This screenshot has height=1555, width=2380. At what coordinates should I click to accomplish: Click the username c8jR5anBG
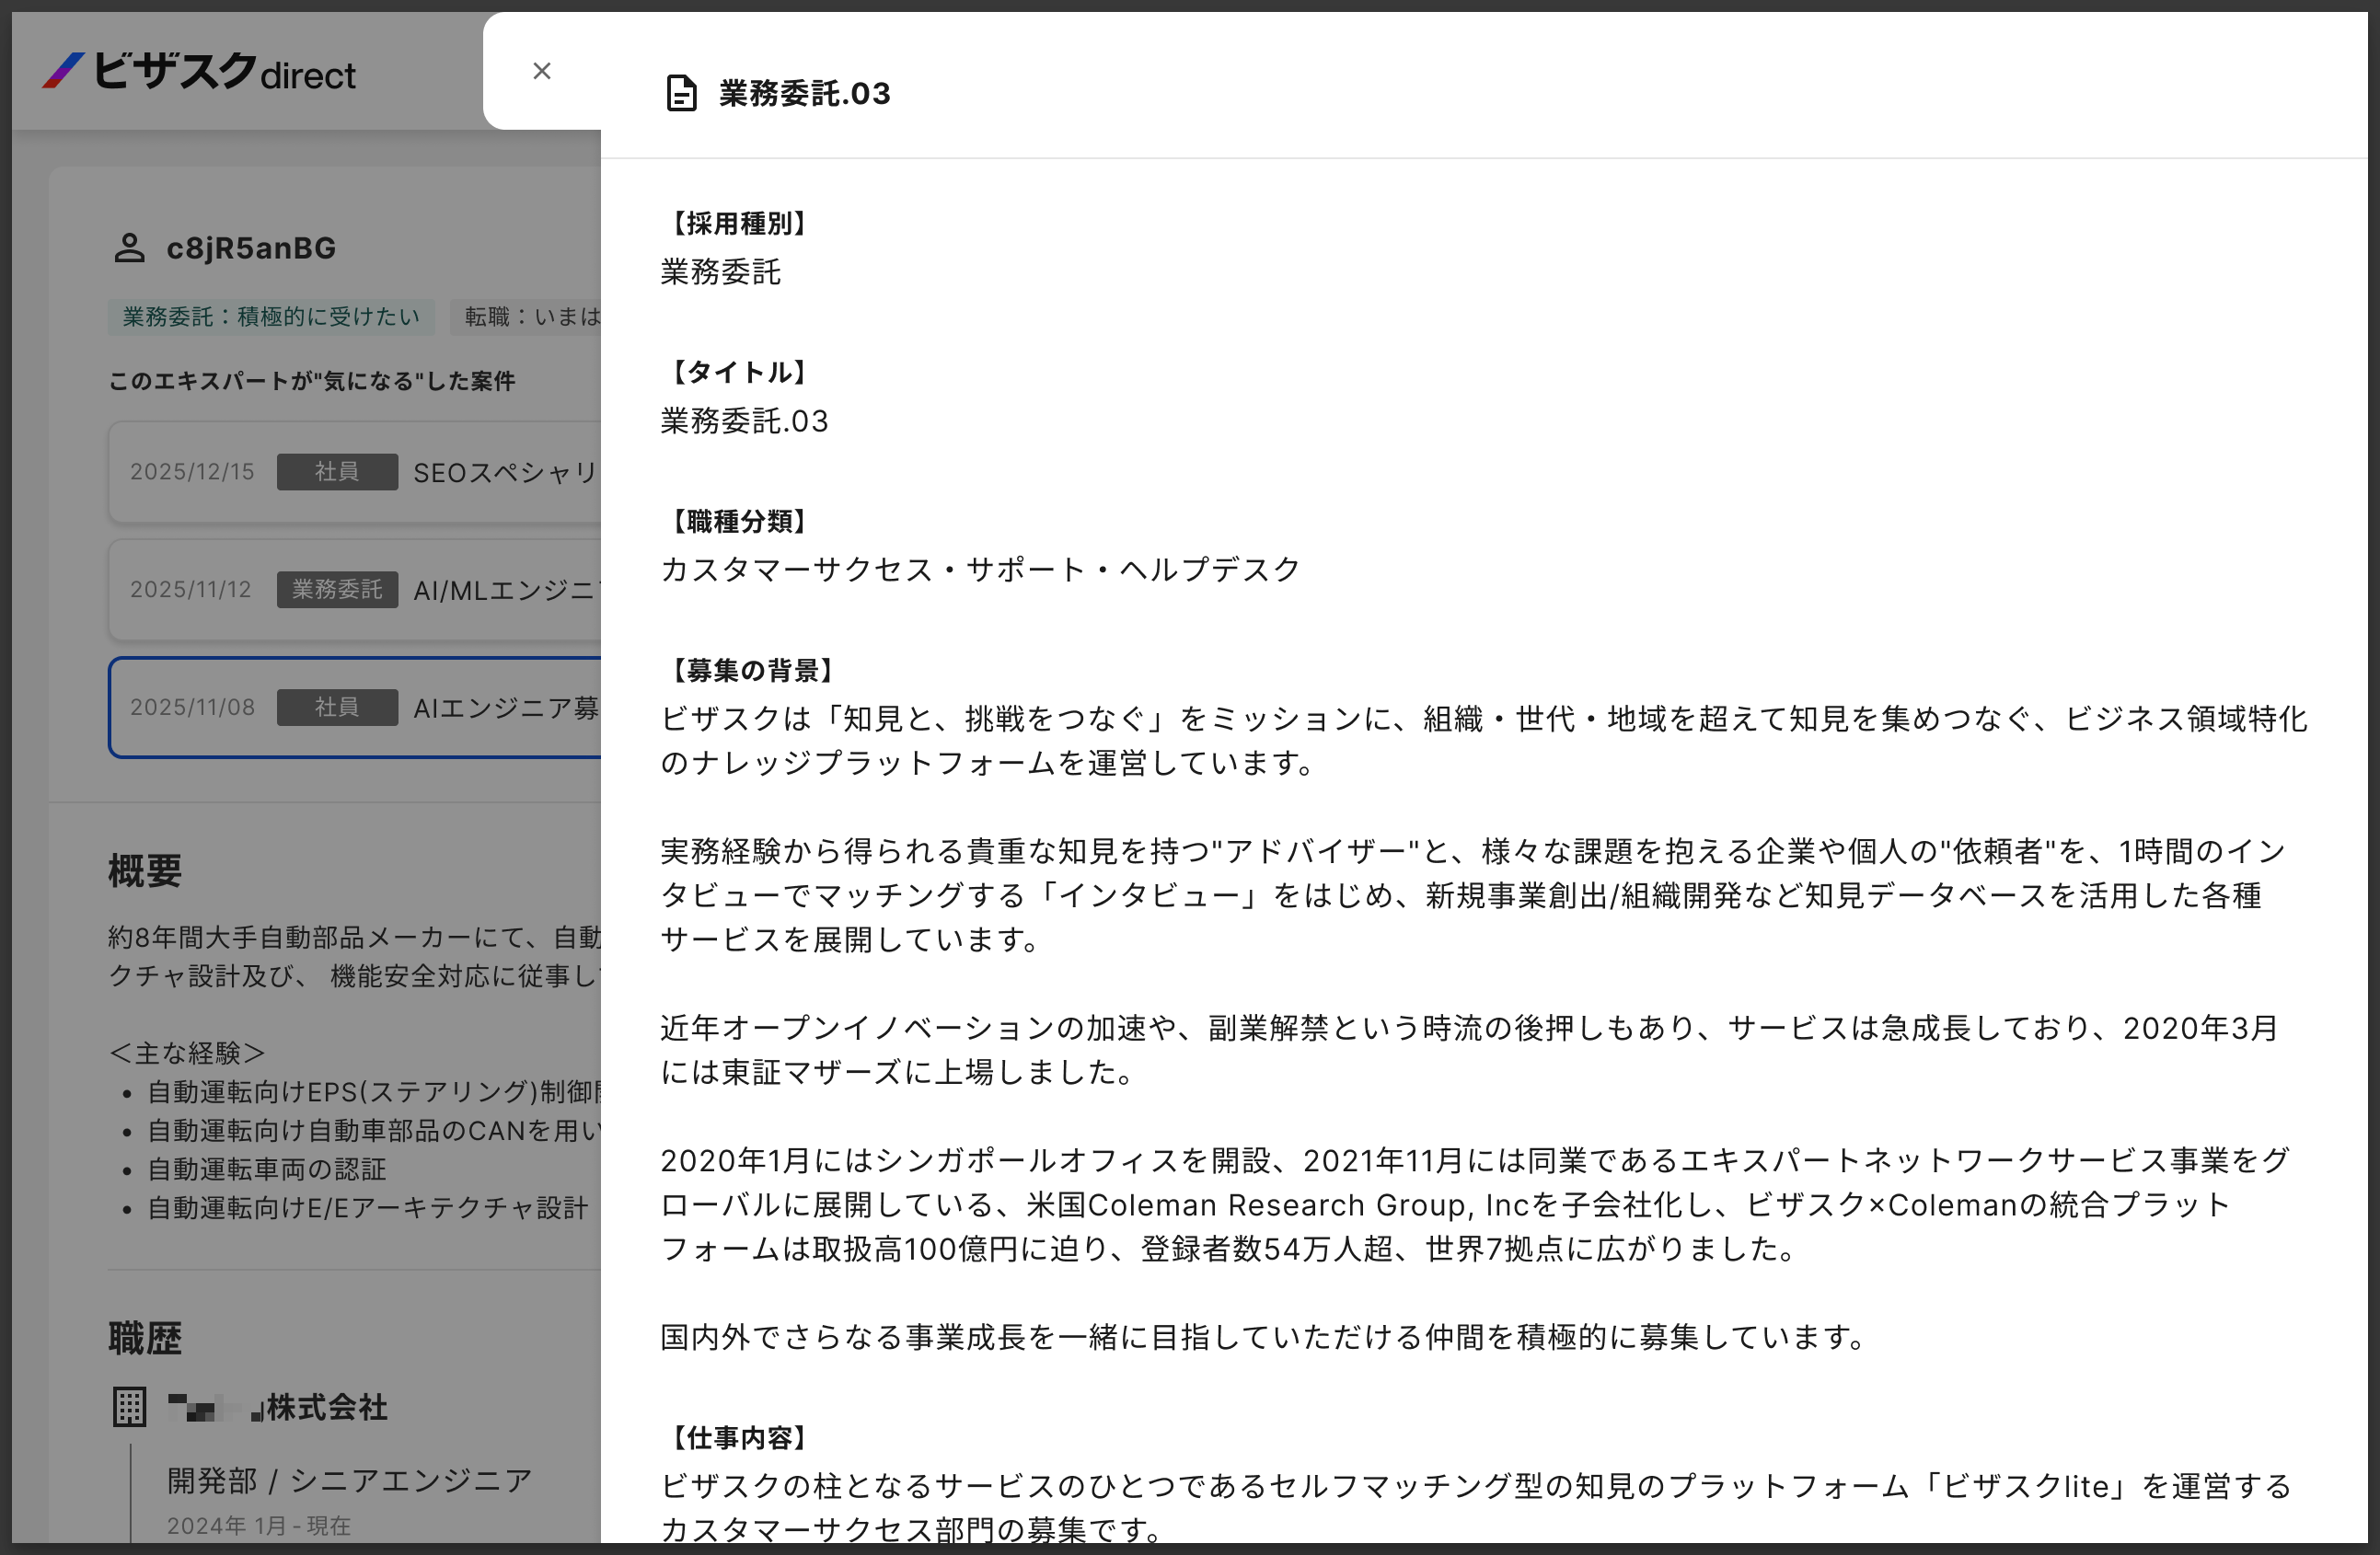click(251, 248)
